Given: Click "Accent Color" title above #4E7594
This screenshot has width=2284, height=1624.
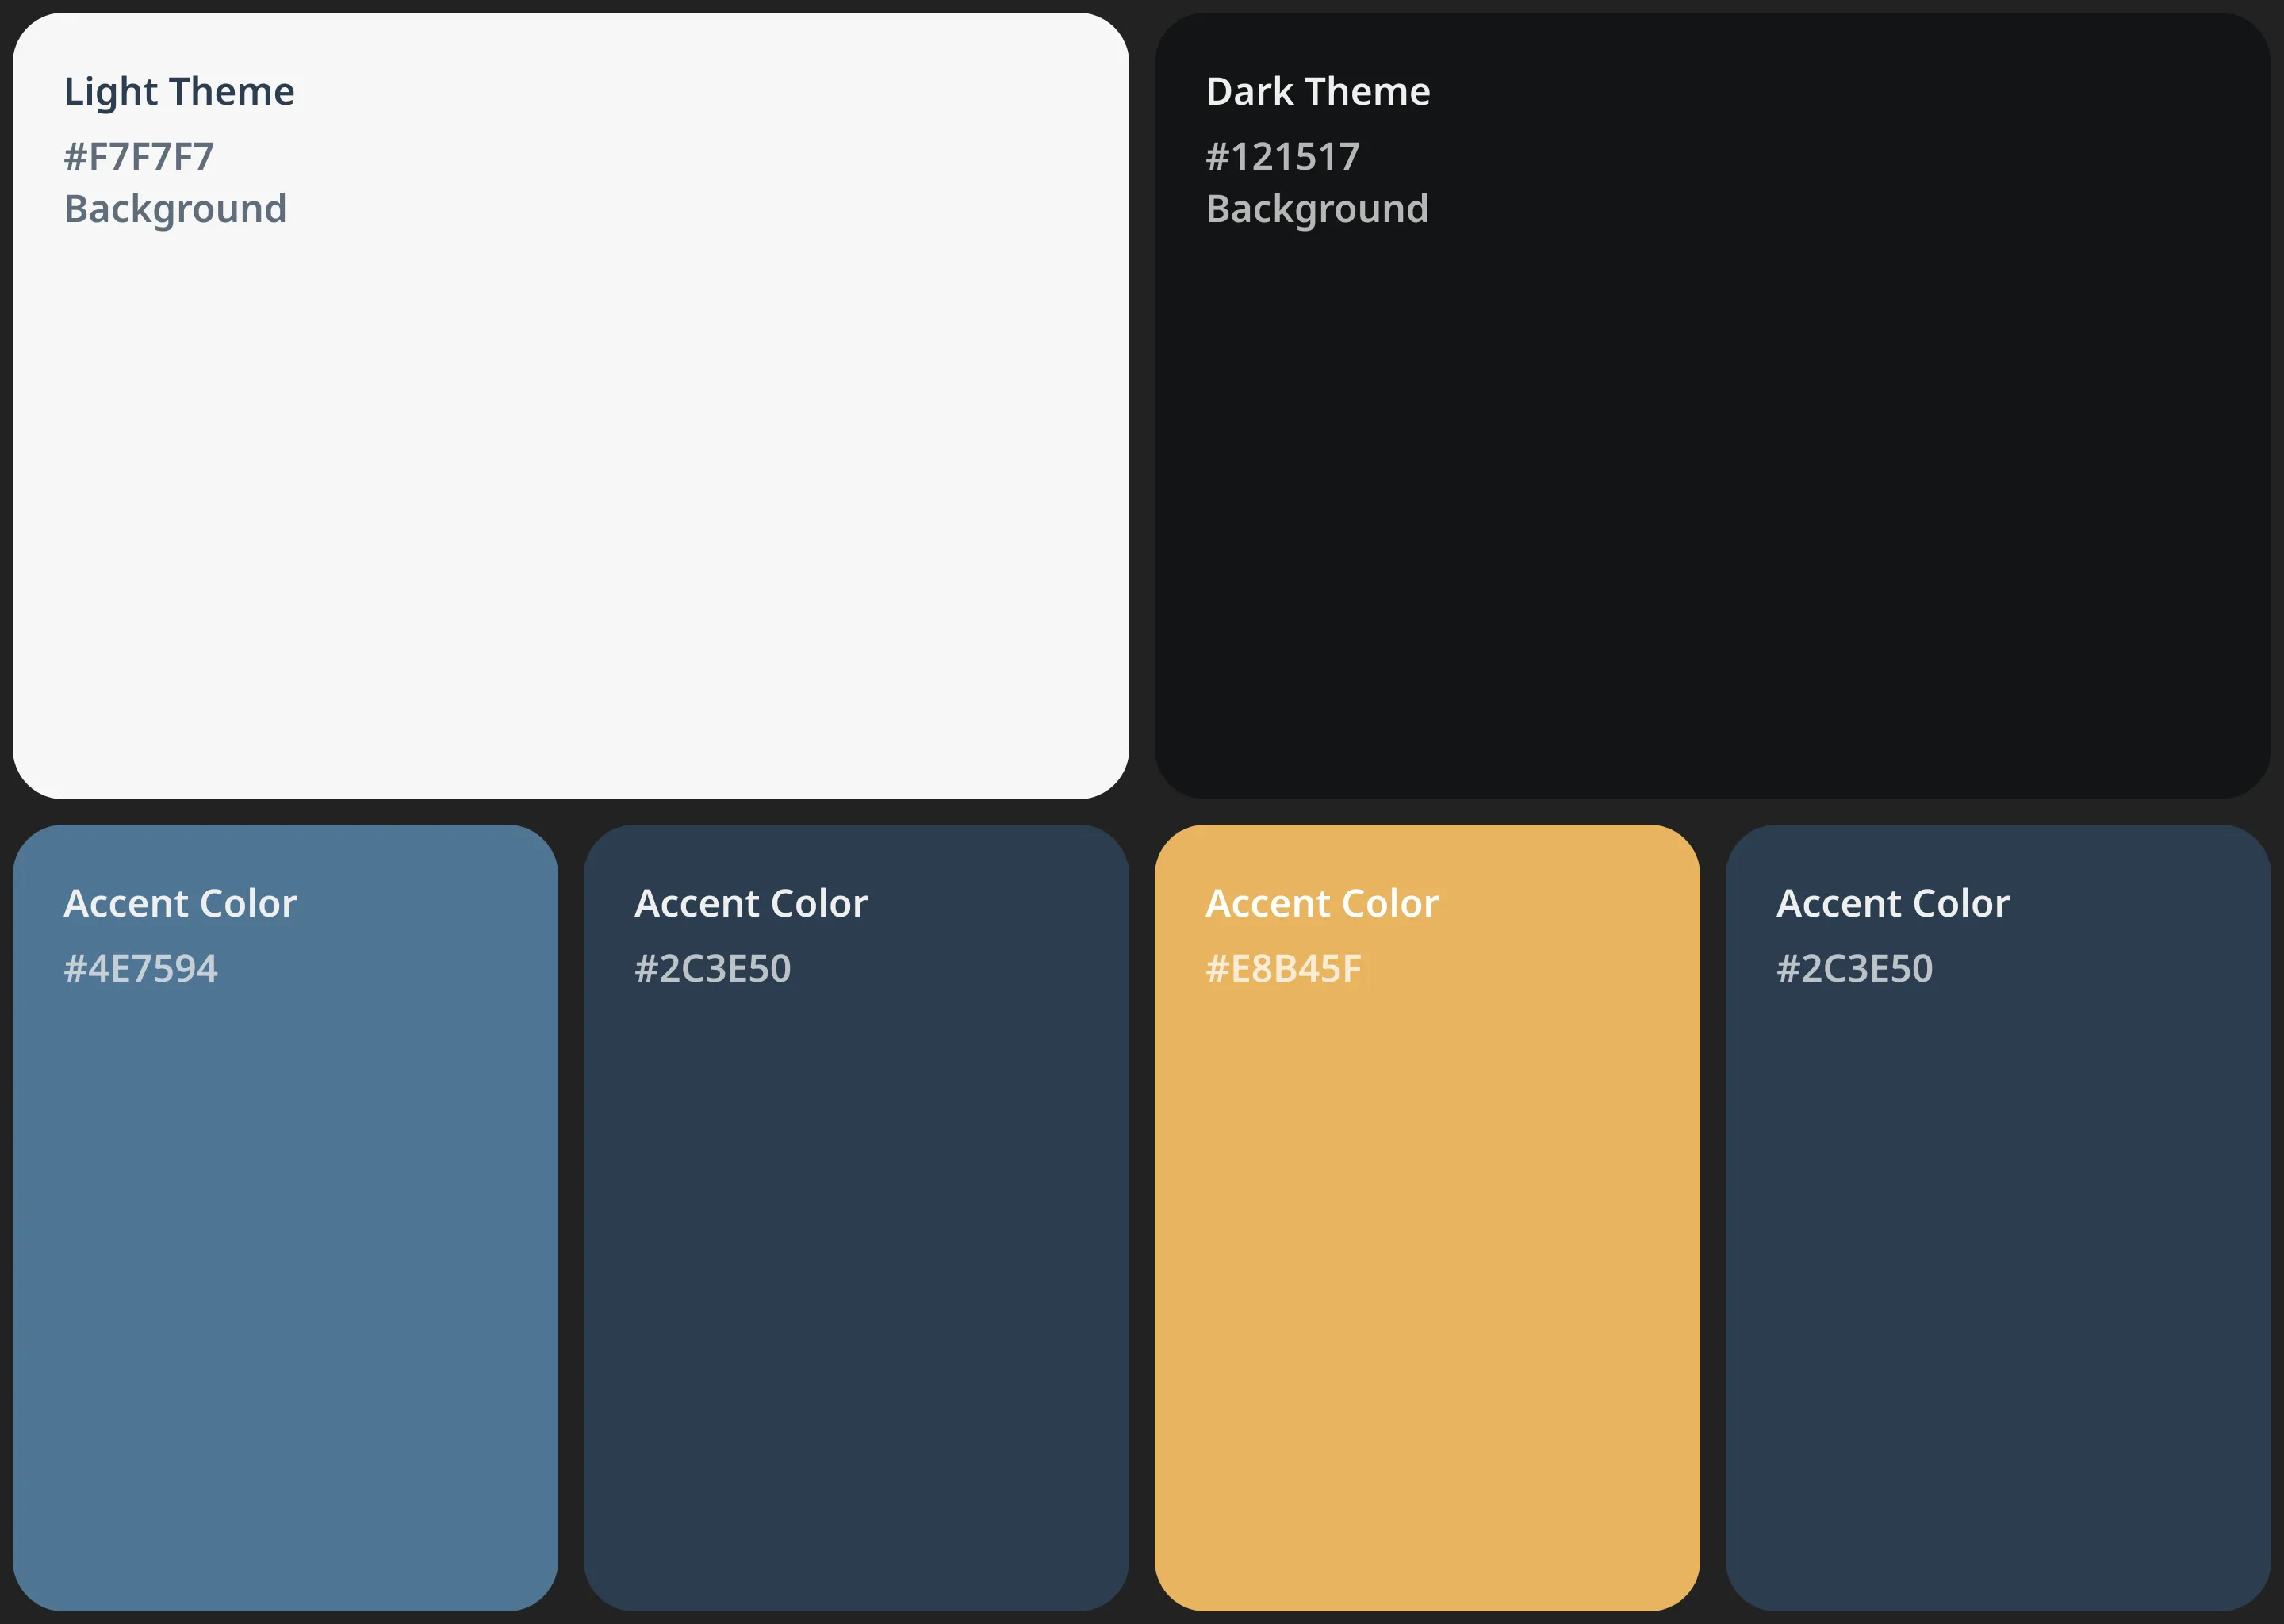Looking at the screenshot, I should [180, 904].
